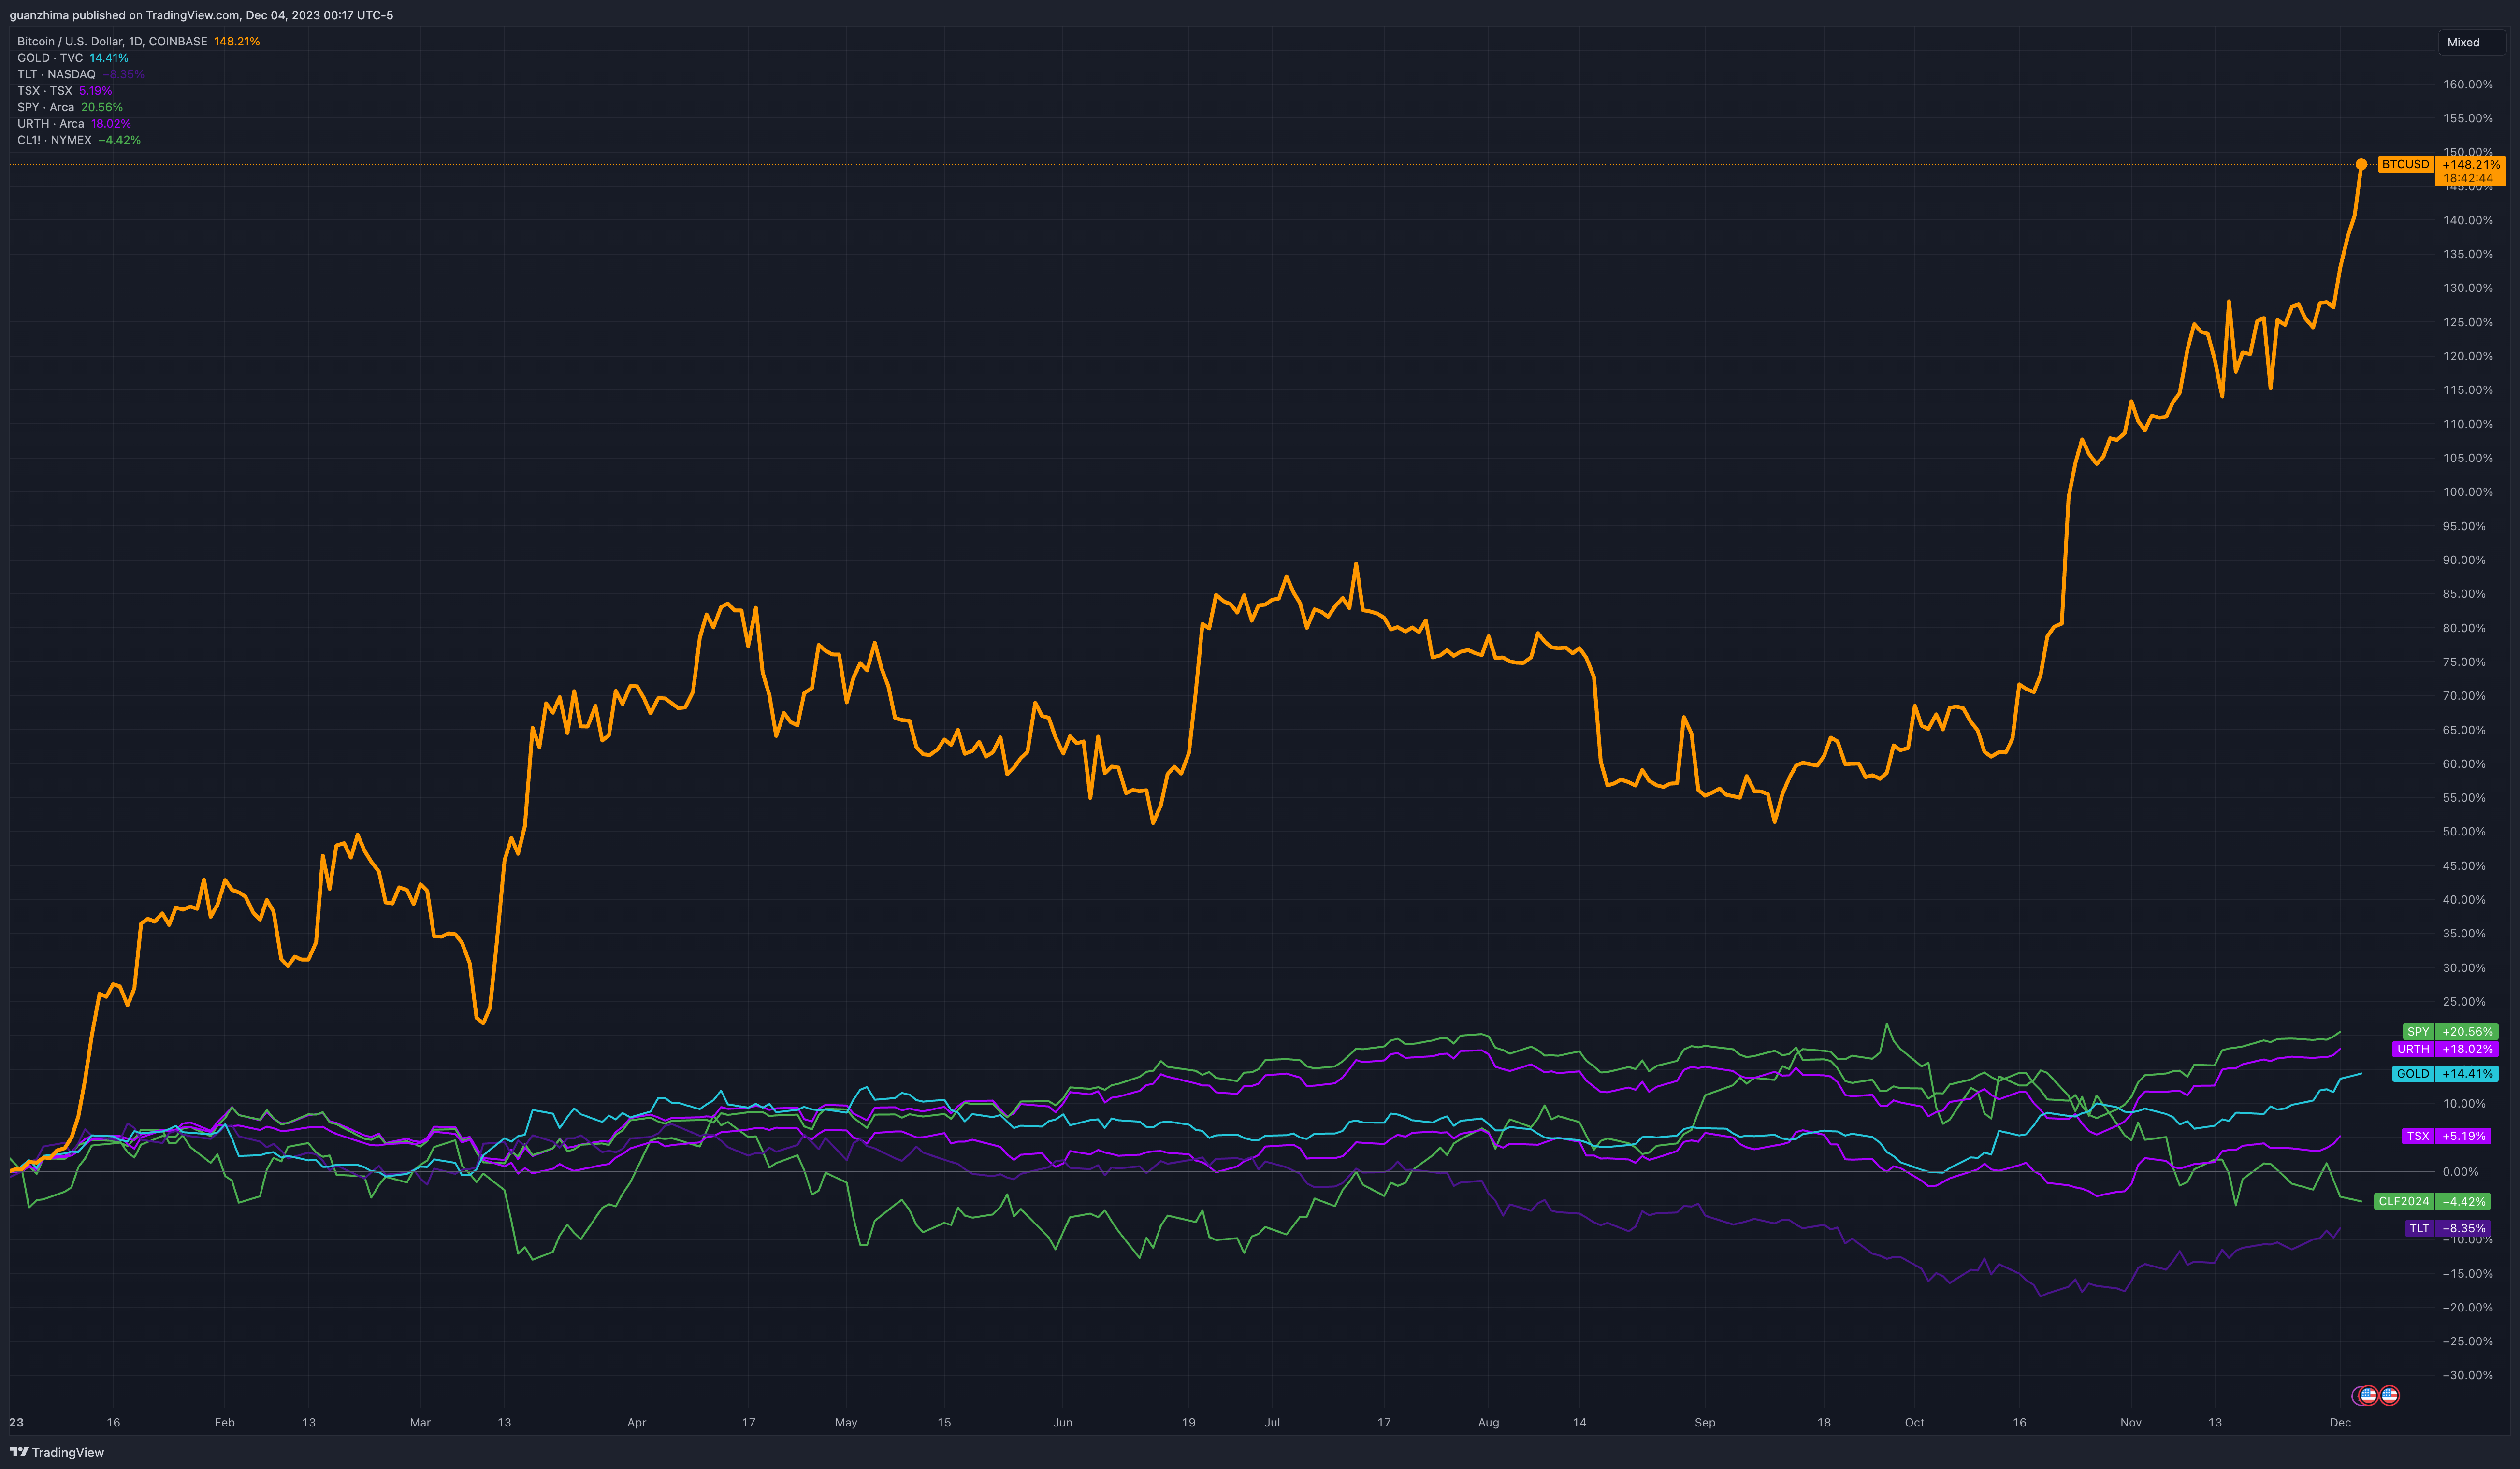Select the TLT · NASDAQ legend entry
2520x1469 pixels.
[x=80, y=74]
